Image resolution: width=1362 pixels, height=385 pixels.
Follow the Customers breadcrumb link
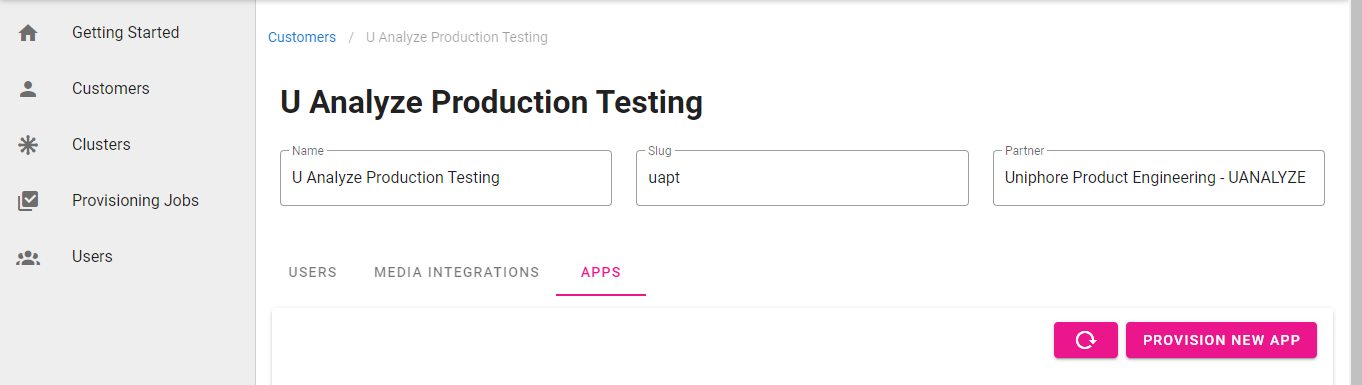tap(302, 37)
